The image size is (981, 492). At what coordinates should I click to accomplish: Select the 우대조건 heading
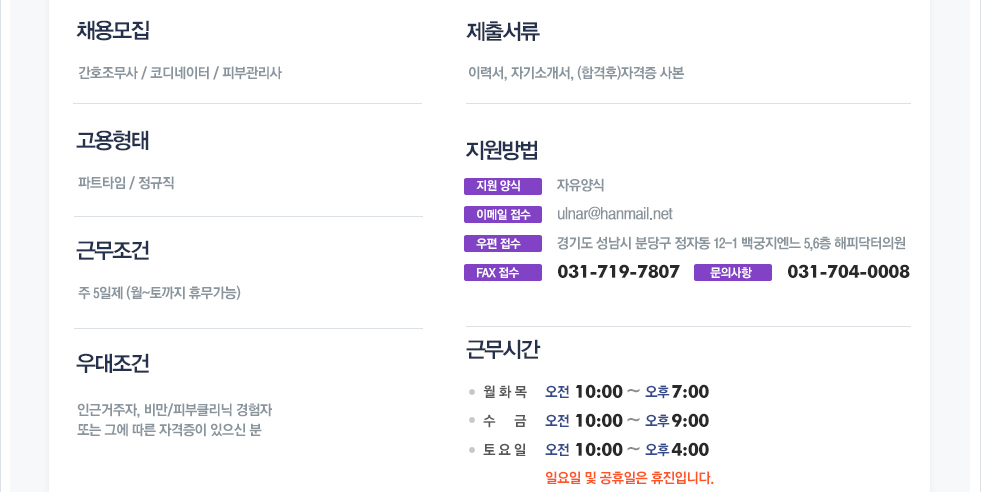pyautogui.click(x=113, y=362)
